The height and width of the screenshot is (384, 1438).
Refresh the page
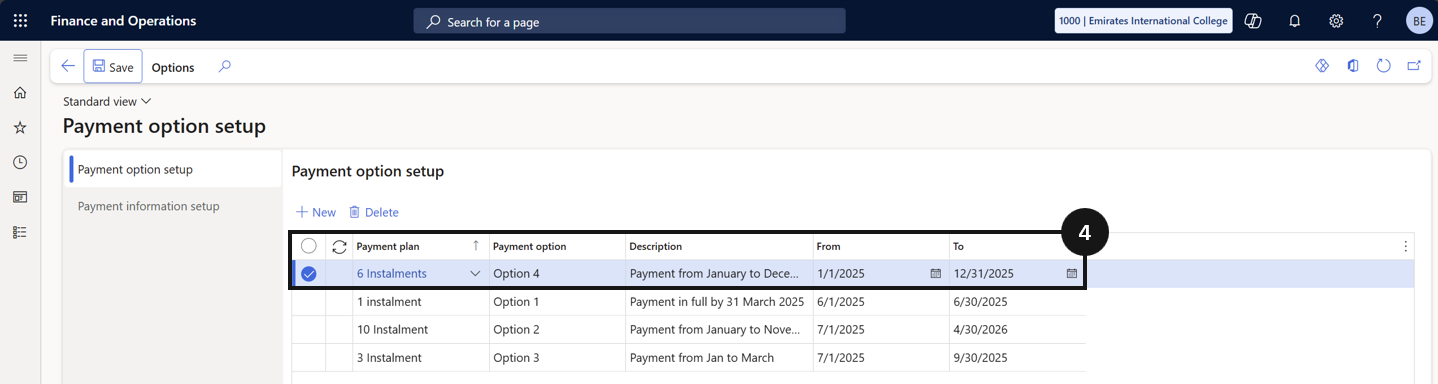point(1384,66)
